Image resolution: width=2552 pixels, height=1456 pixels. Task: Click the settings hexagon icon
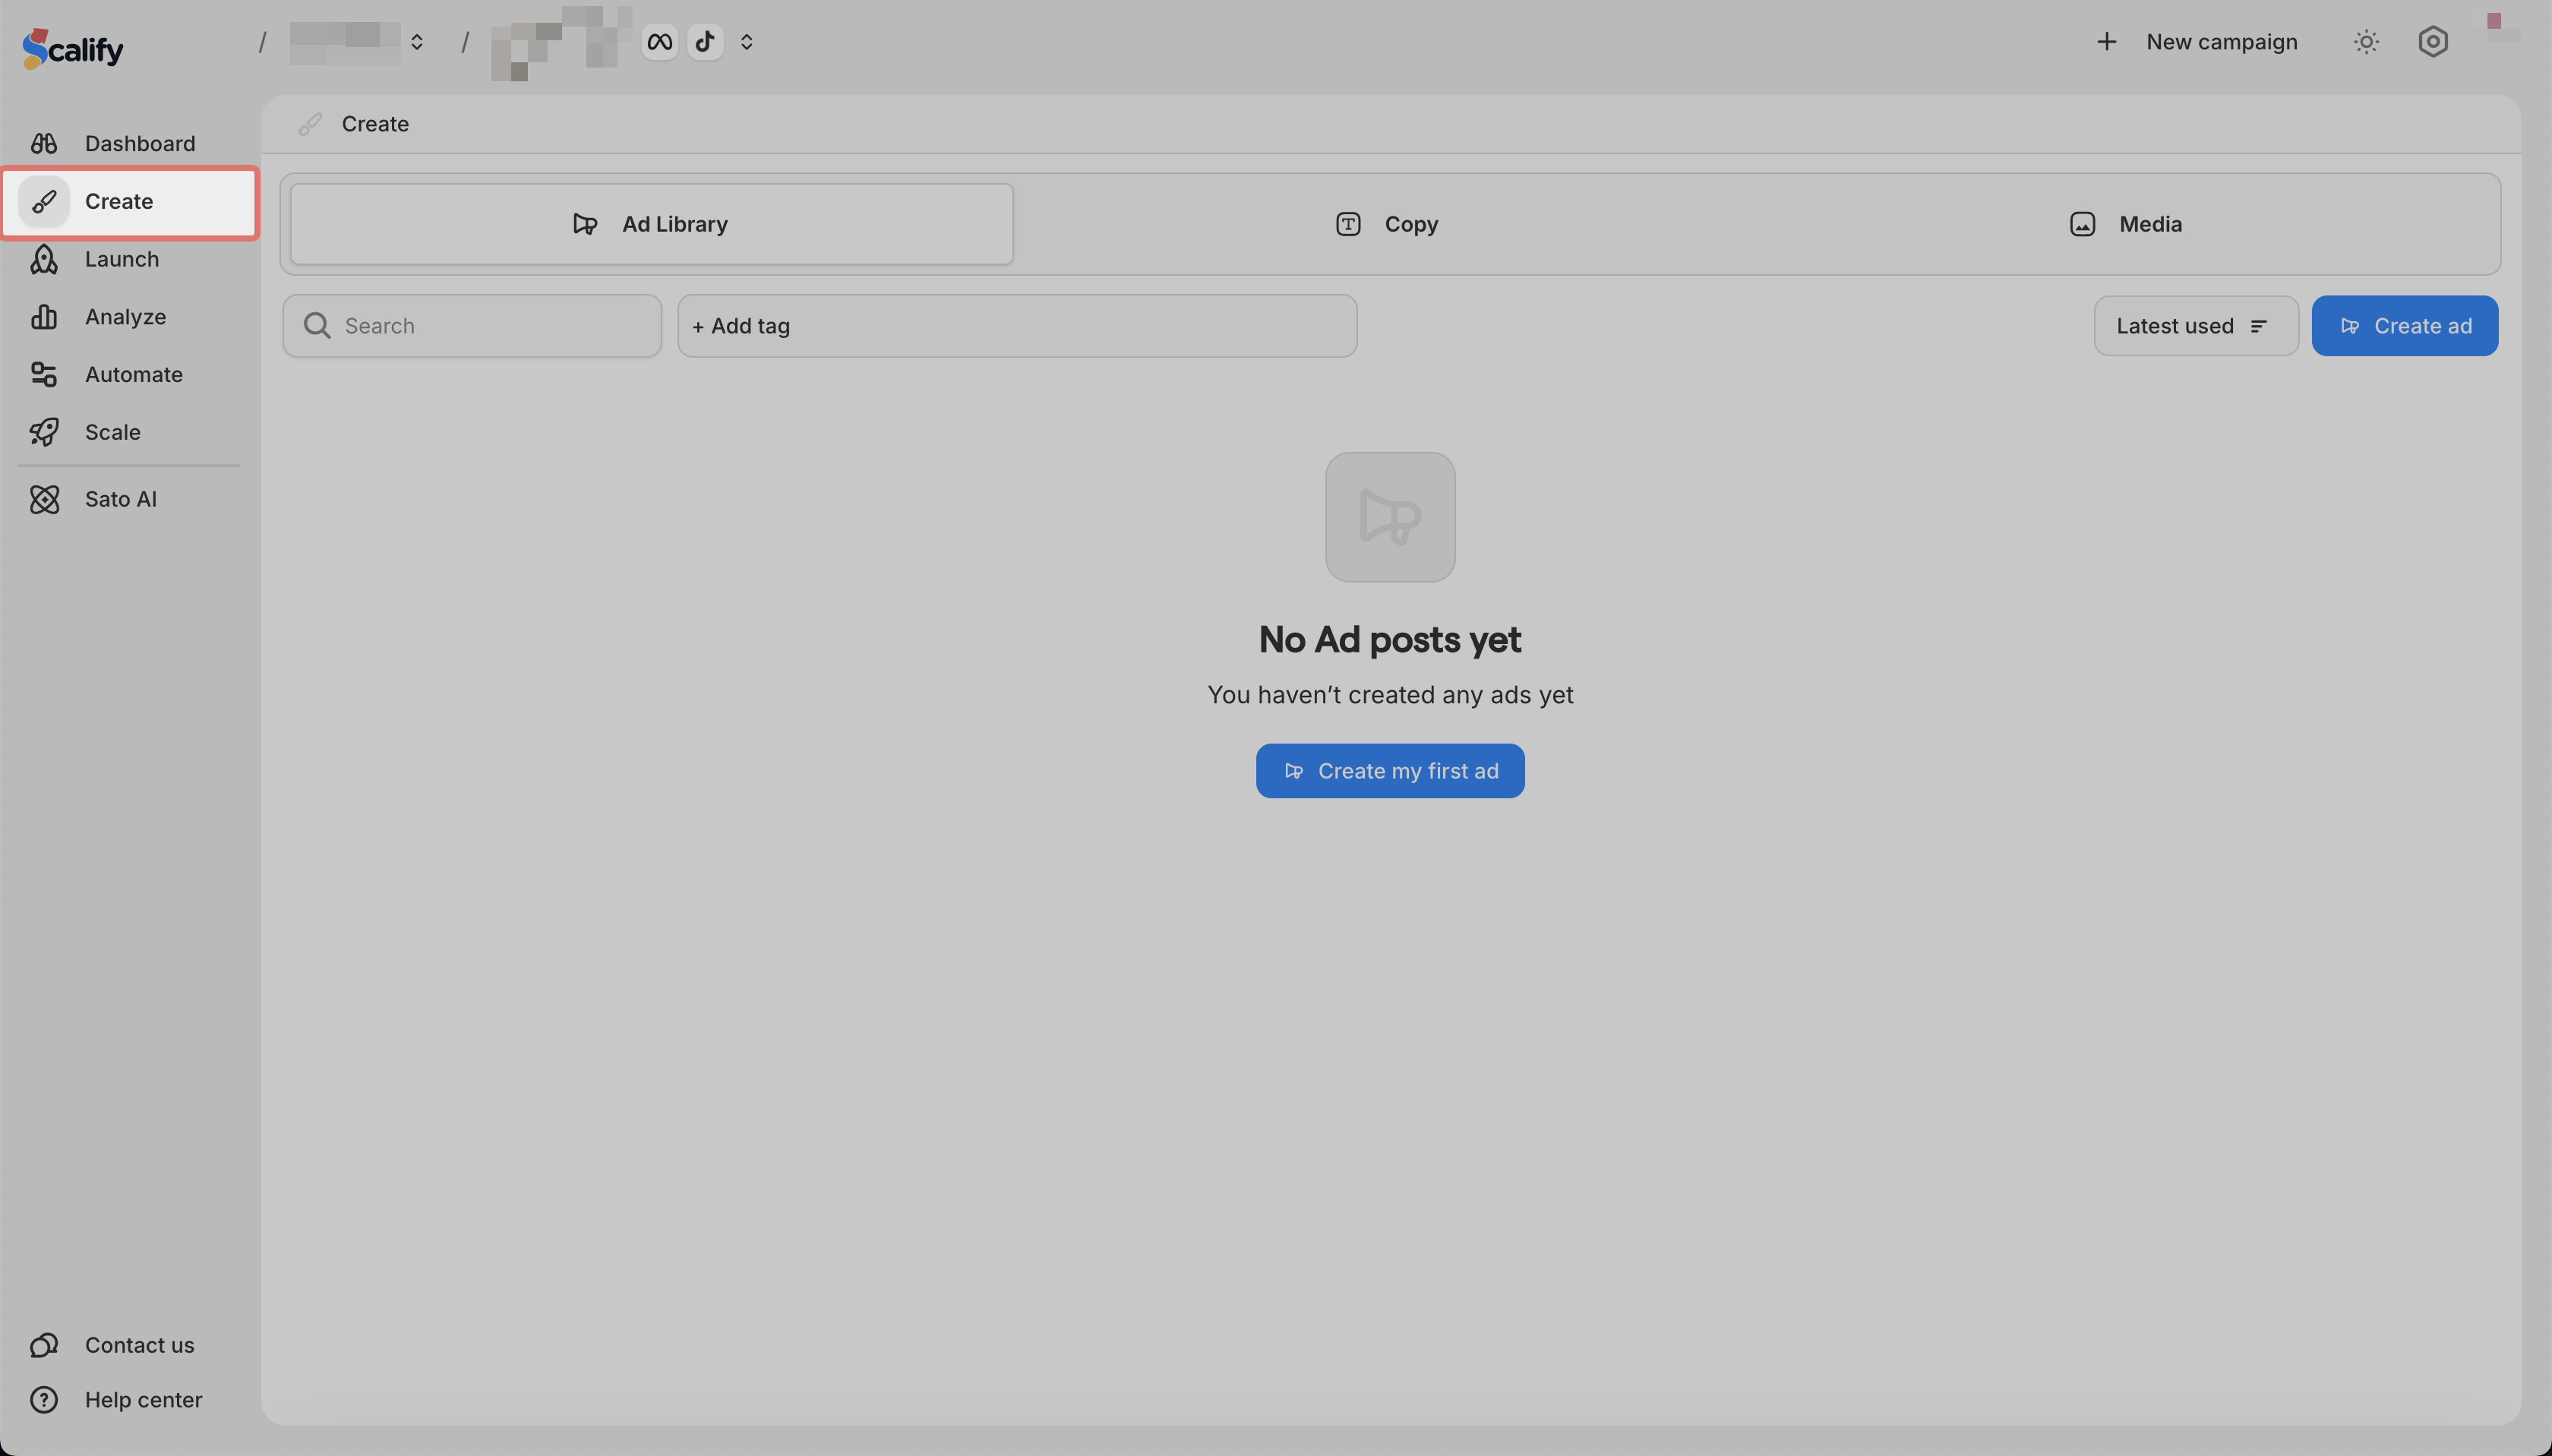pyautogui.click(x=2432, y=42)
